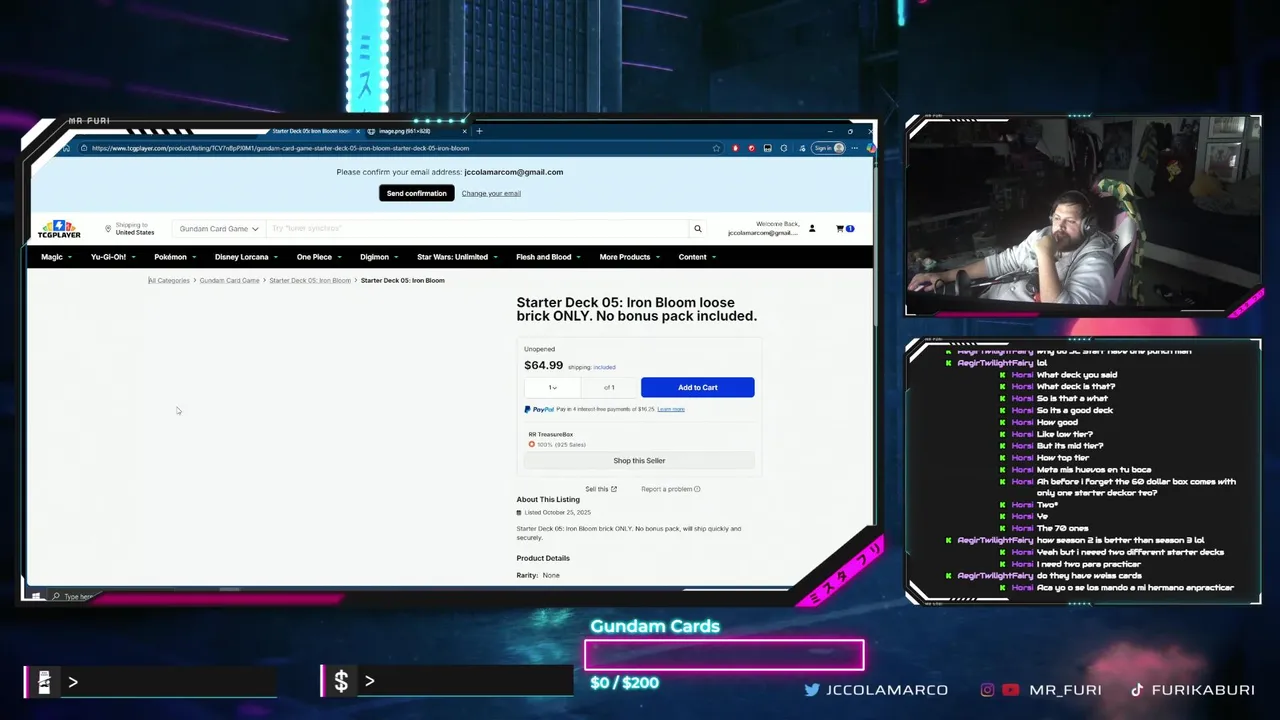Image resolution: width=1280 pixels, height=720 pixels.
Task: Click the Shop this Seller button
Action: pyautogui.click(x=639, y=461)
